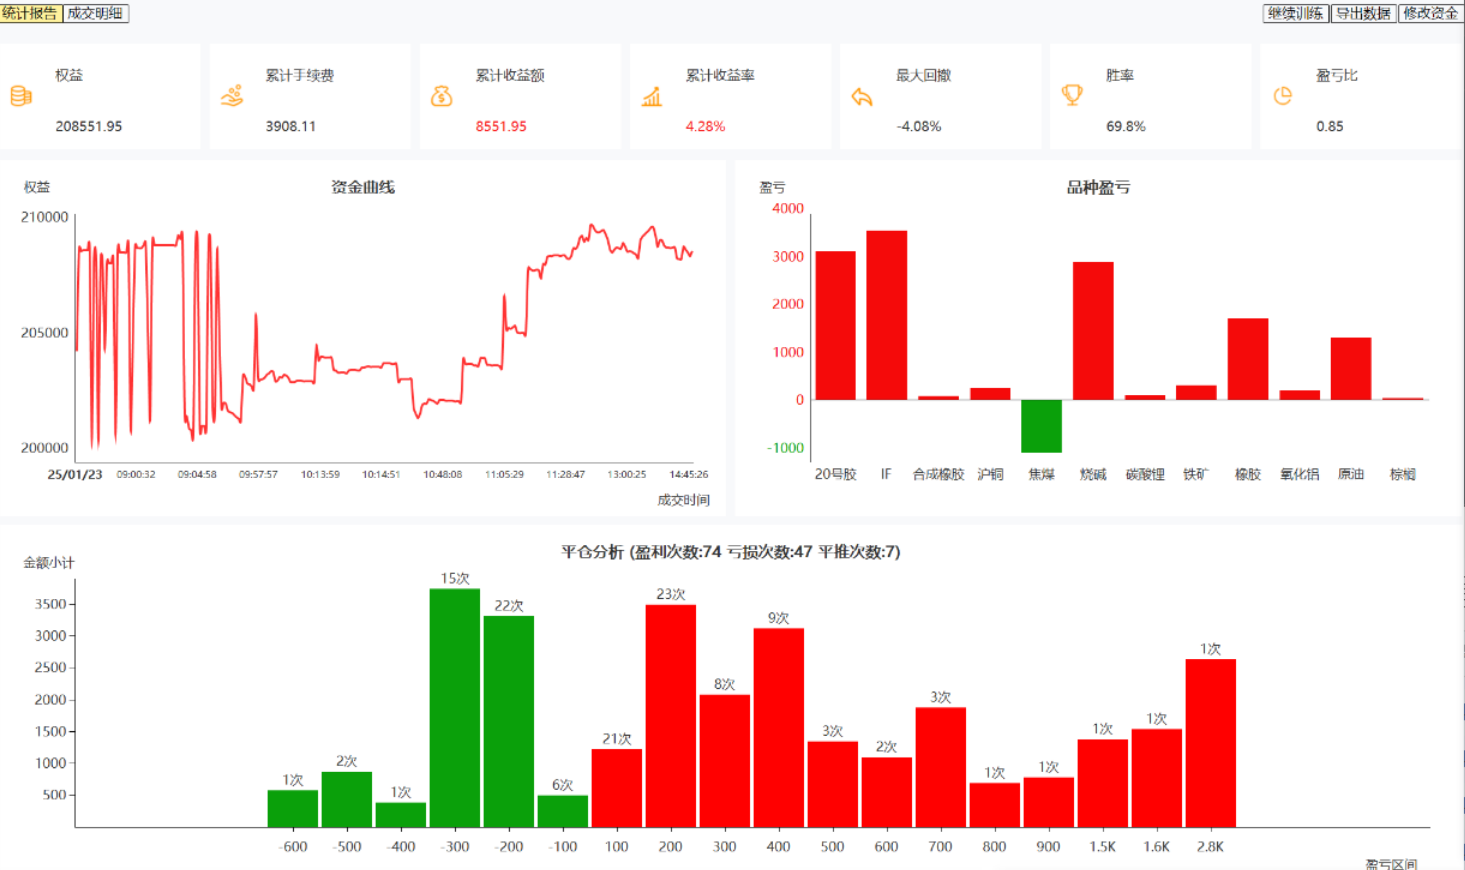Click the red bar labeled 21次
Screen dimensions: 1465x870
617,788
